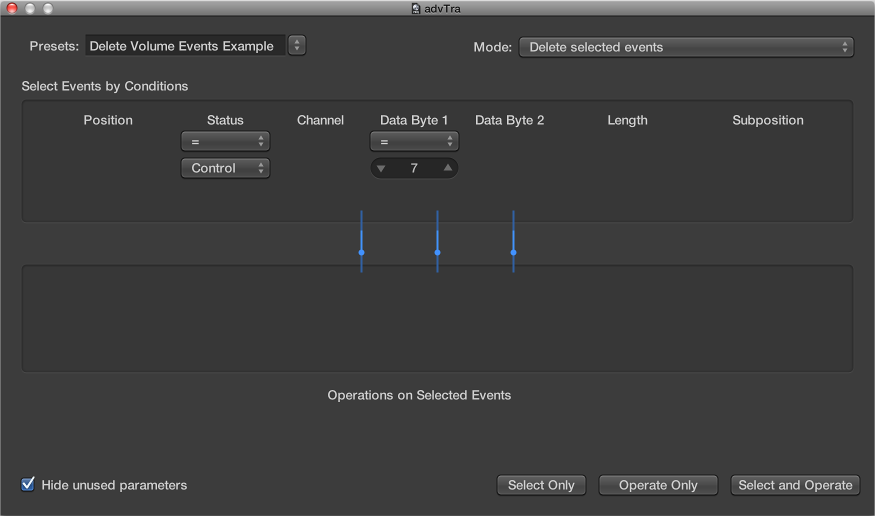This screenshot has height=516, width=876.
Task: Open the Data Byte 1 operator dropdown
Action: [x=414, y=142]
